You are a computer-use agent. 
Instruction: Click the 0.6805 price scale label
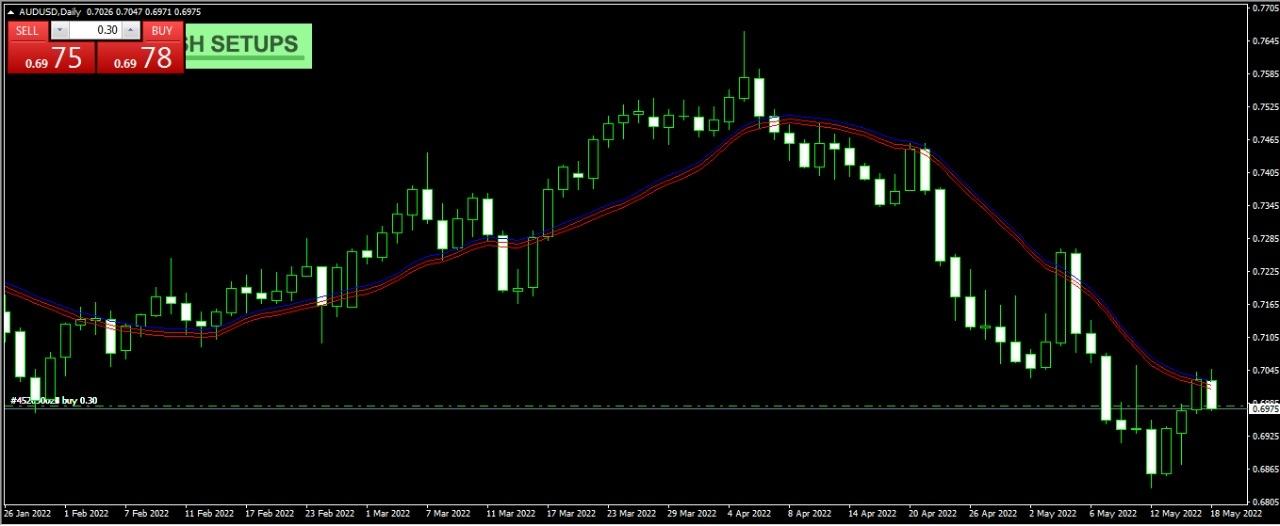pos(1264,502)
